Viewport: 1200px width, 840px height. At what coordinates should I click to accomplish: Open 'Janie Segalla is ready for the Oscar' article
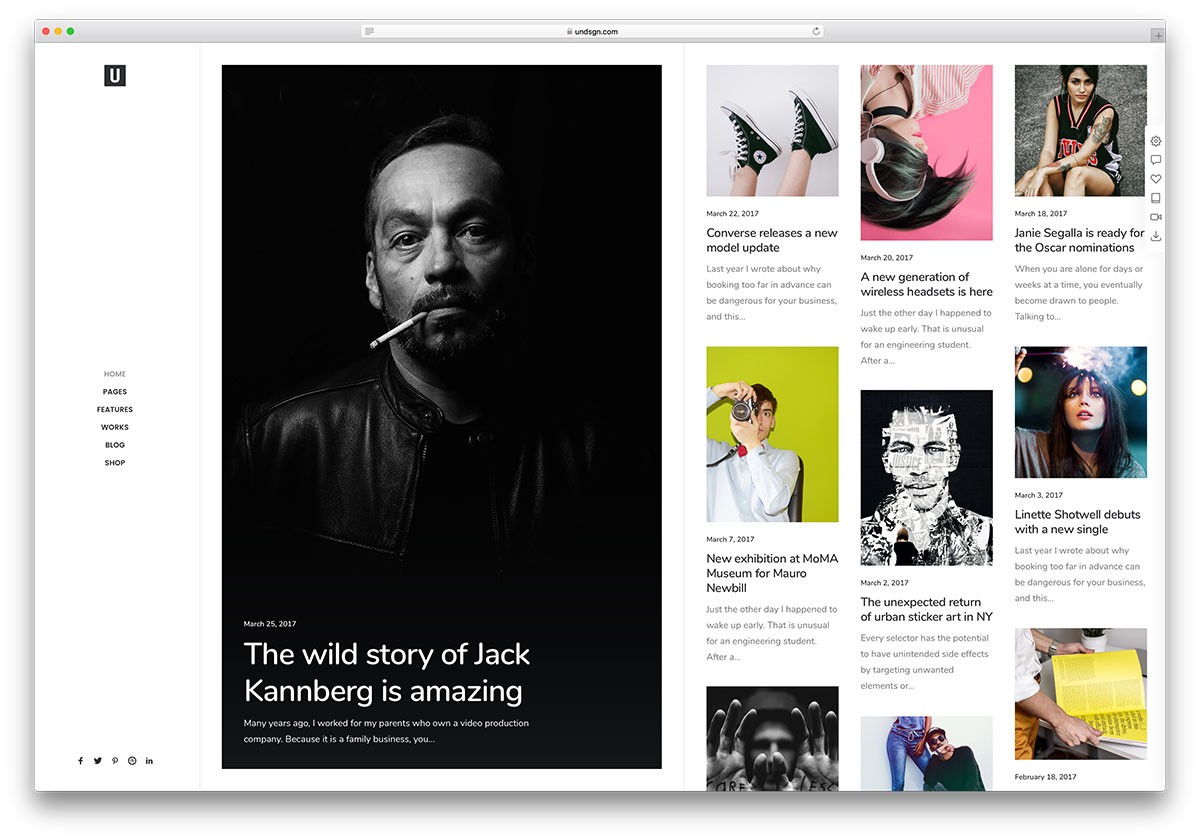[x=1080, y=240]
